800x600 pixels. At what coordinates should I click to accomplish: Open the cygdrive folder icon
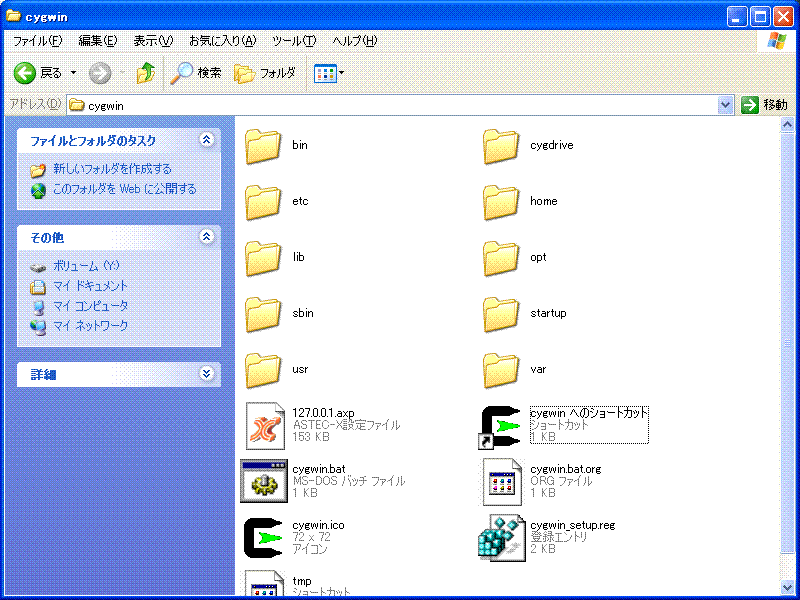point(501,146)
